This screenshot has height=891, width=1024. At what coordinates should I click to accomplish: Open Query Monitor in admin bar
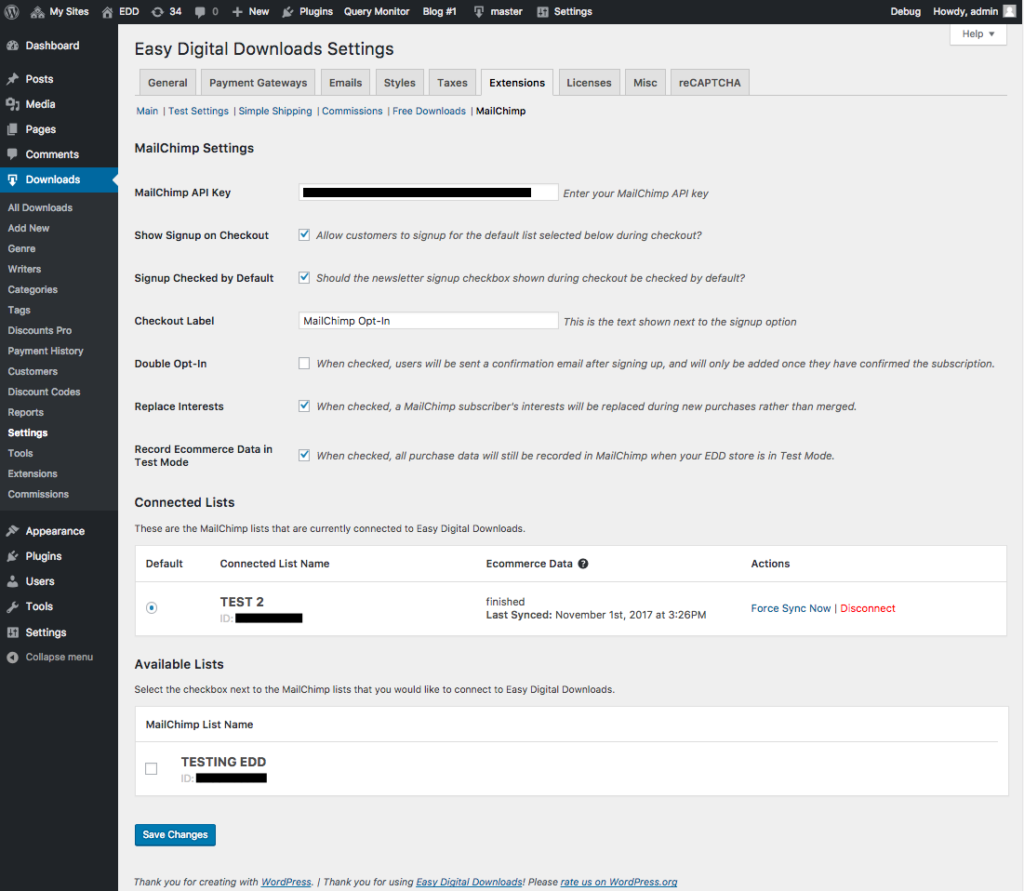pyautogui.click(x=377, y=12)
